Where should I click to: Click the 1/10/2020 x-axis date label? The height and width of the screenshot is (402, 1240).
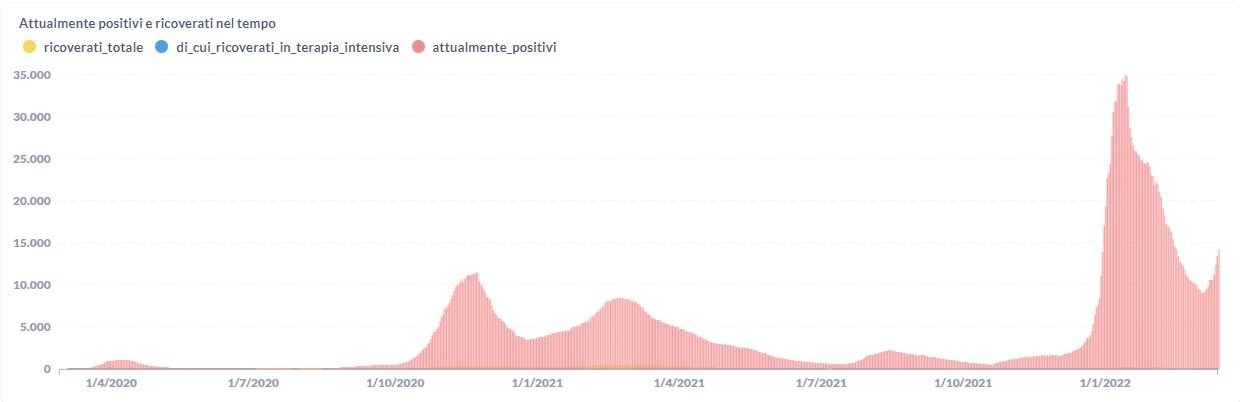pos(397,383)
